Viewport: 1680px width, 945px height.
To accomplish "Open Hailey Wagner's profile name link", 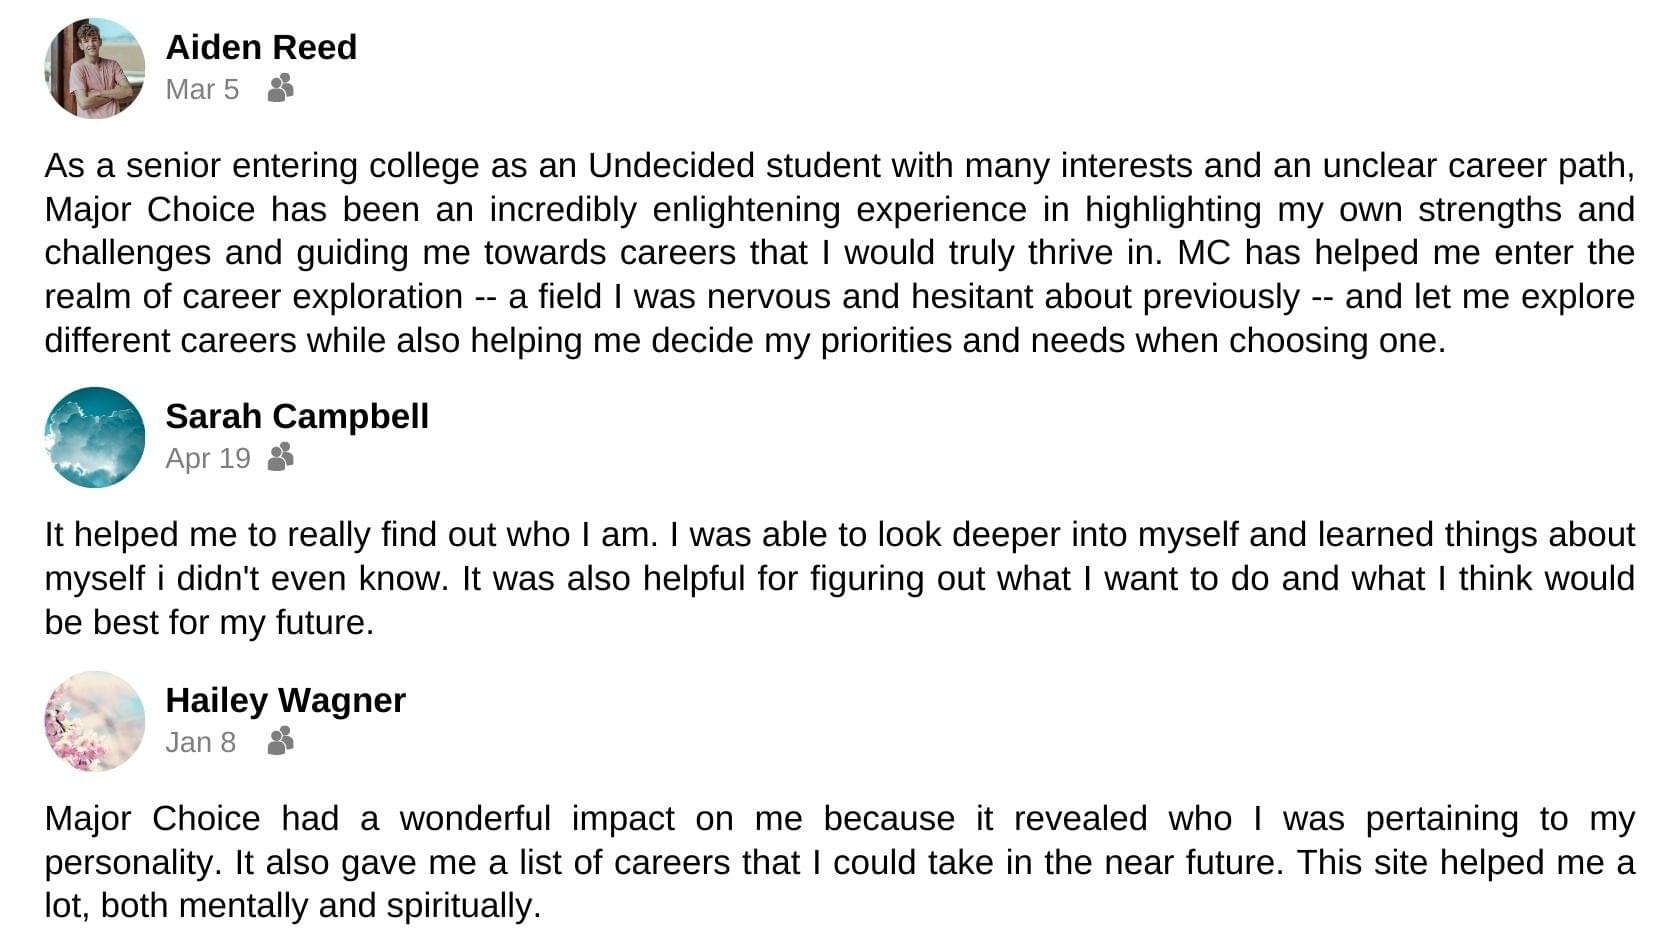I will click(x=286, y=700).
